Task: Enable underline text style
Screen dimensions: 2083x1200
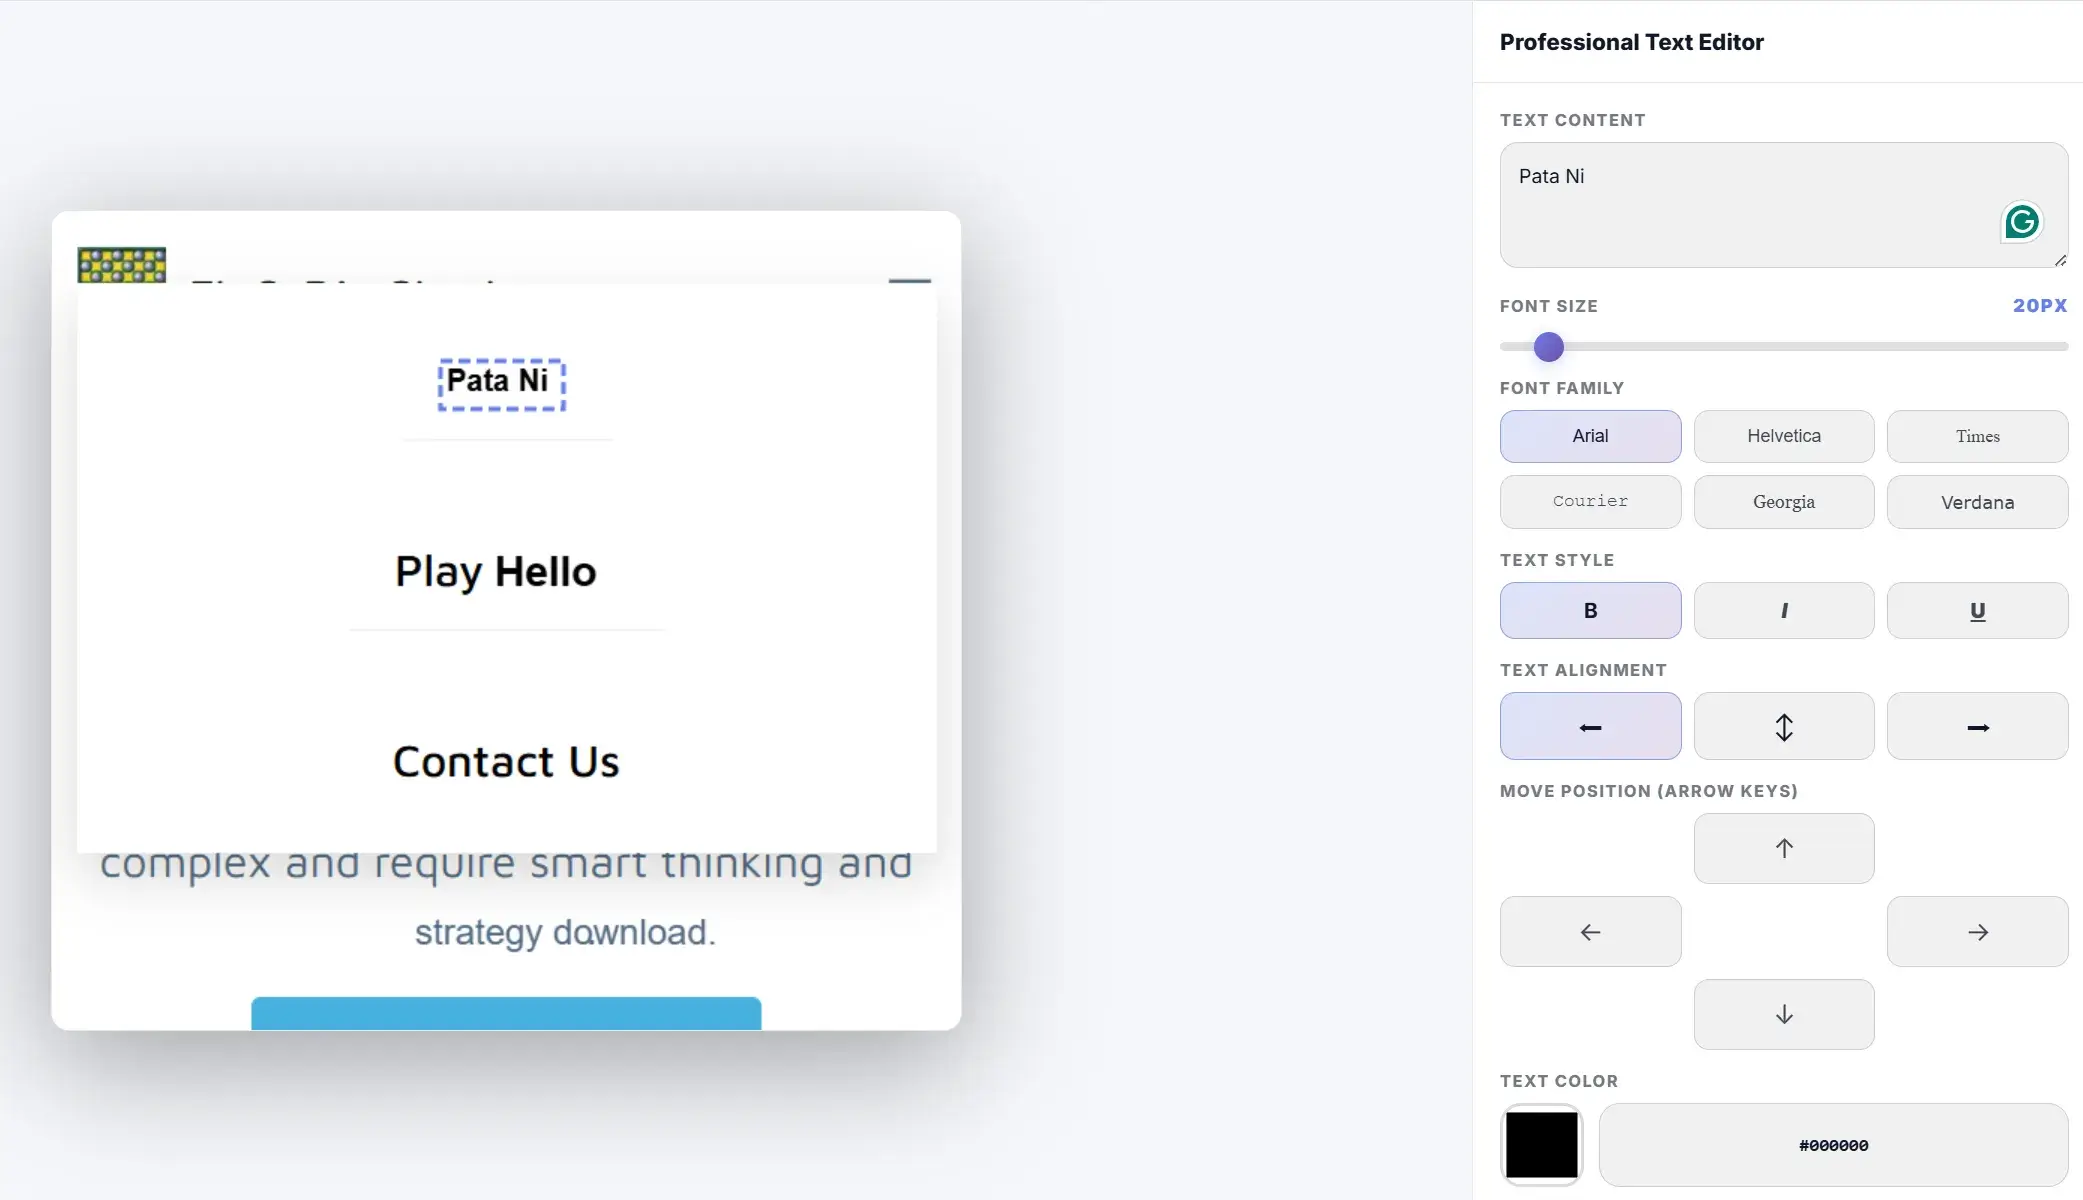Action: click(x=1978, y=610)
